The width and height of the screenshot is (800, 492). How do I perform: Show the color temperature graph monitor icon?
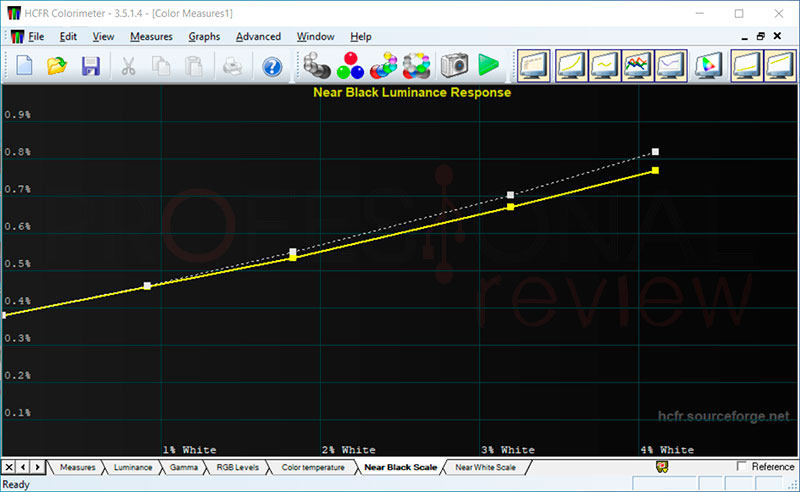coord(671,65)
